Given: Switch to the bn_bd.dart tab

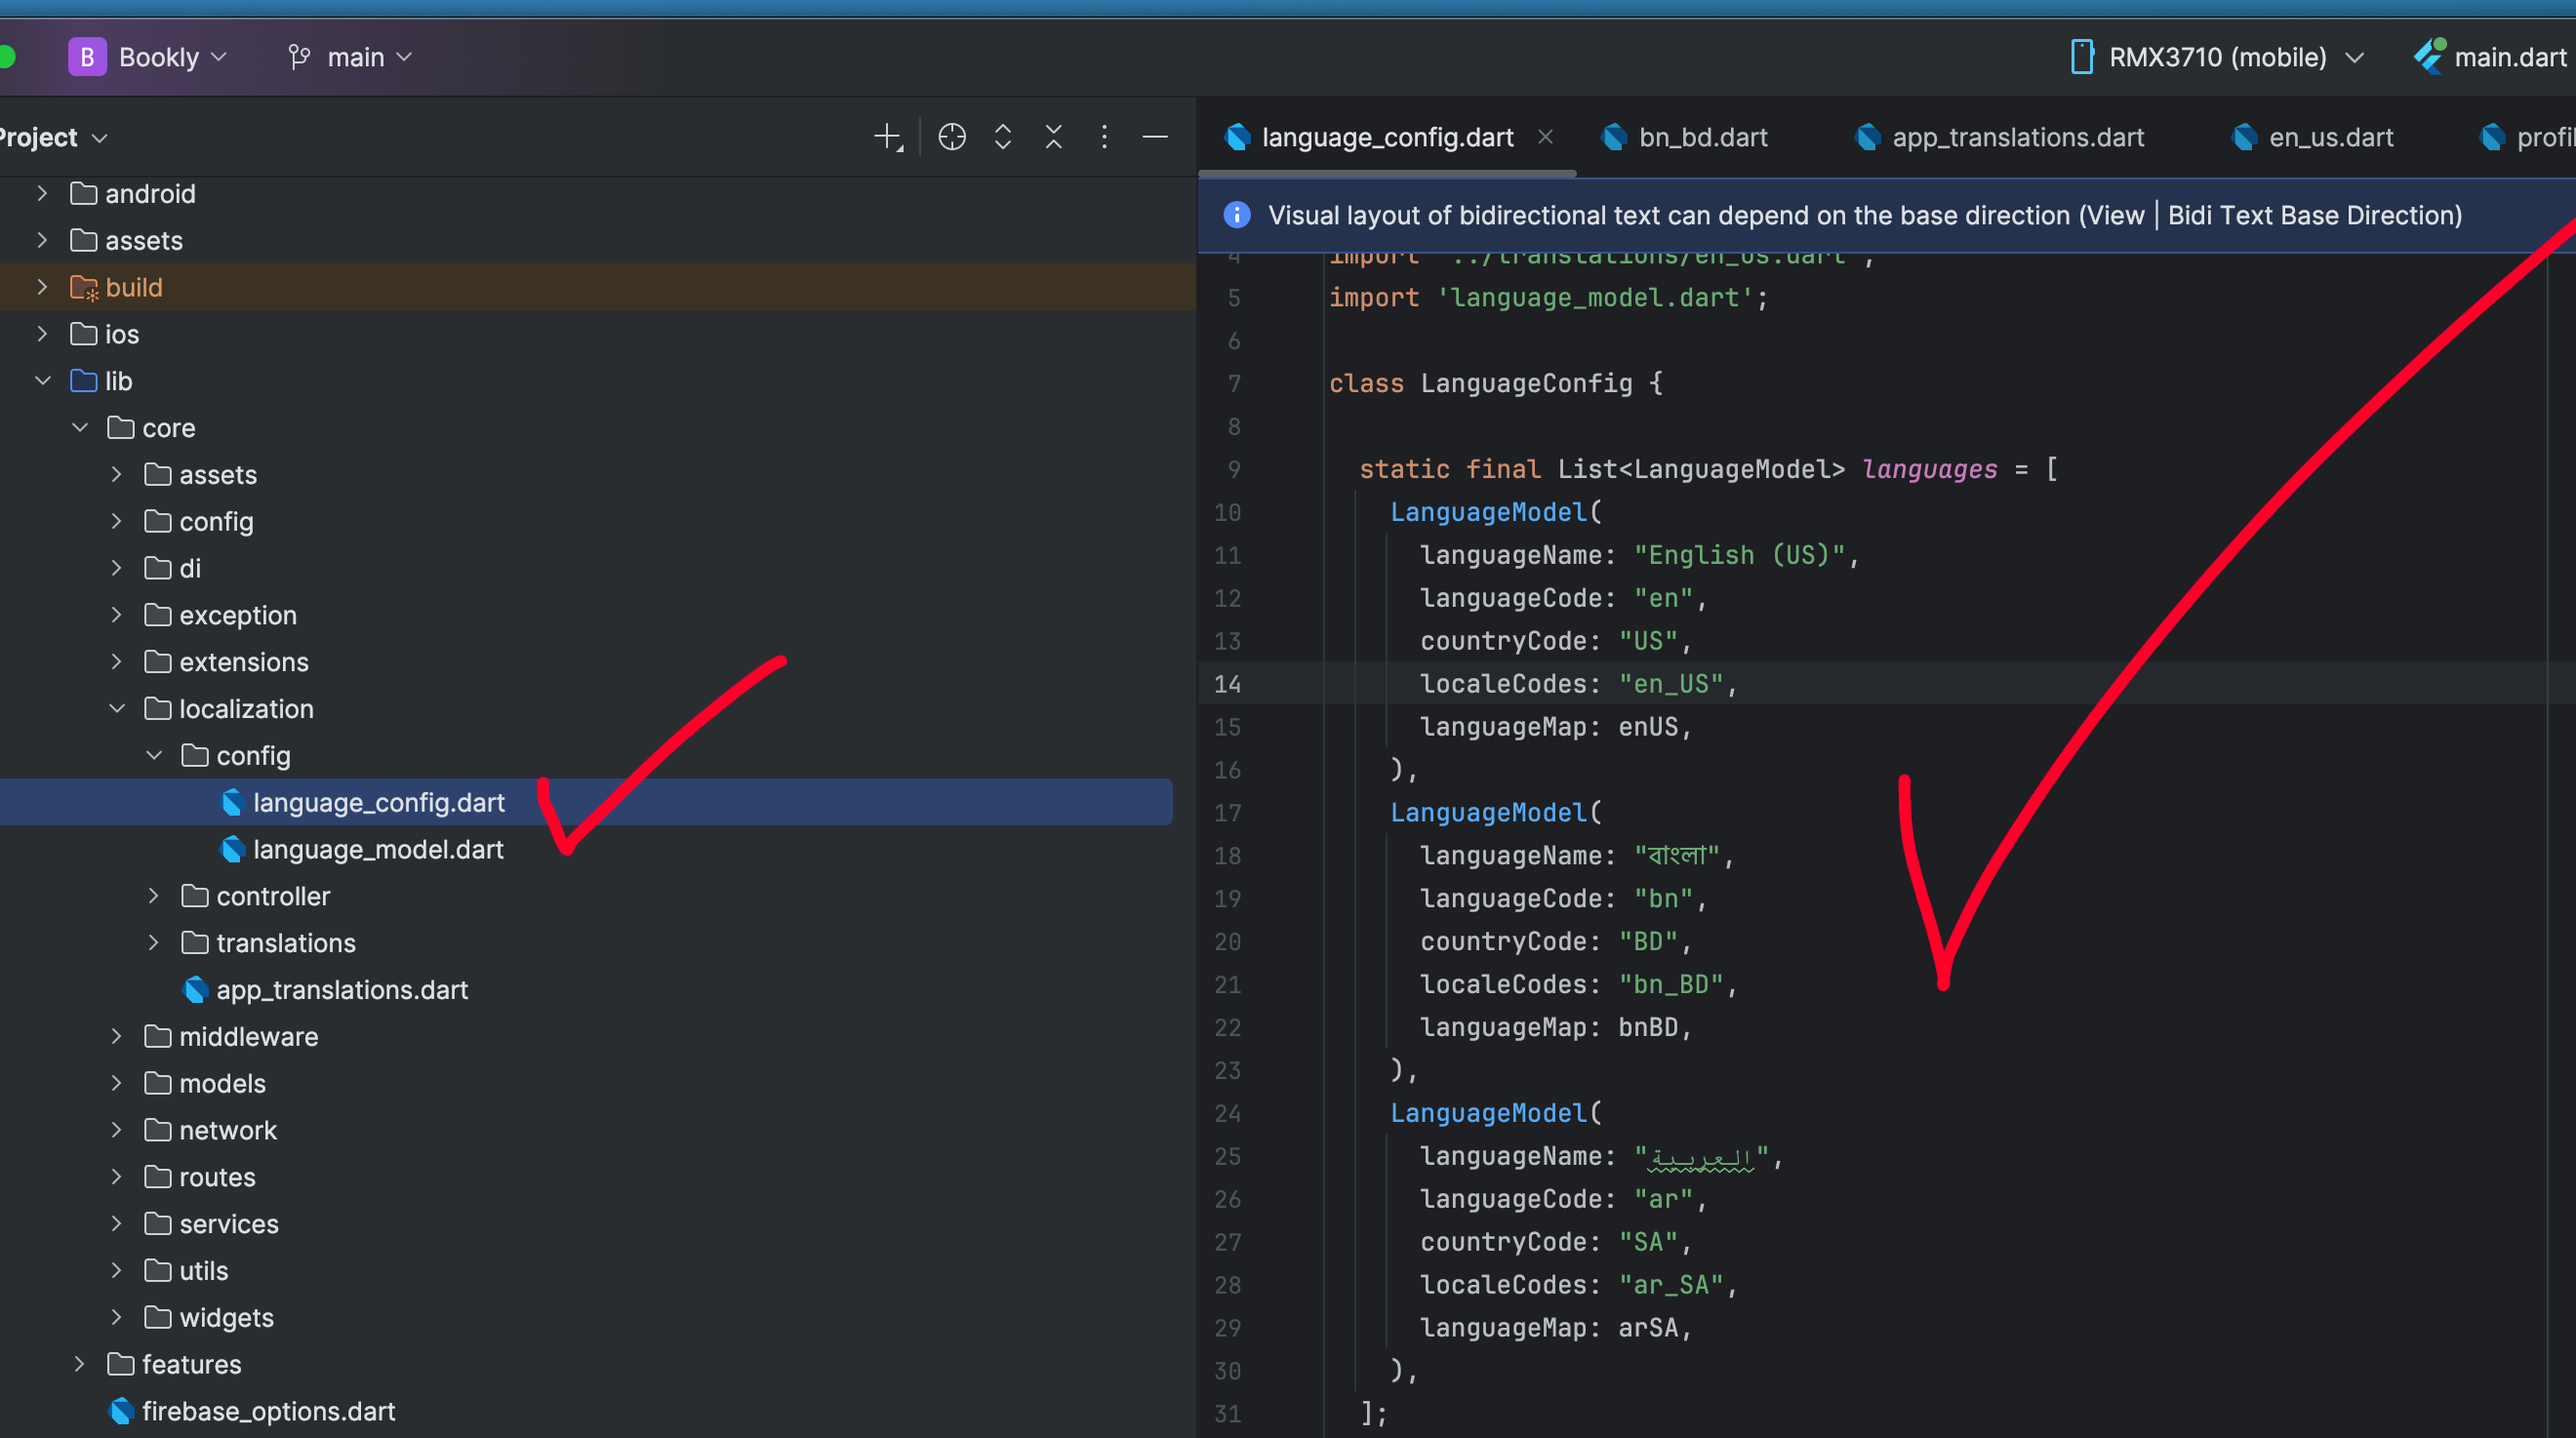Looking at the screenshot, I should click(x=1684, y=137).
